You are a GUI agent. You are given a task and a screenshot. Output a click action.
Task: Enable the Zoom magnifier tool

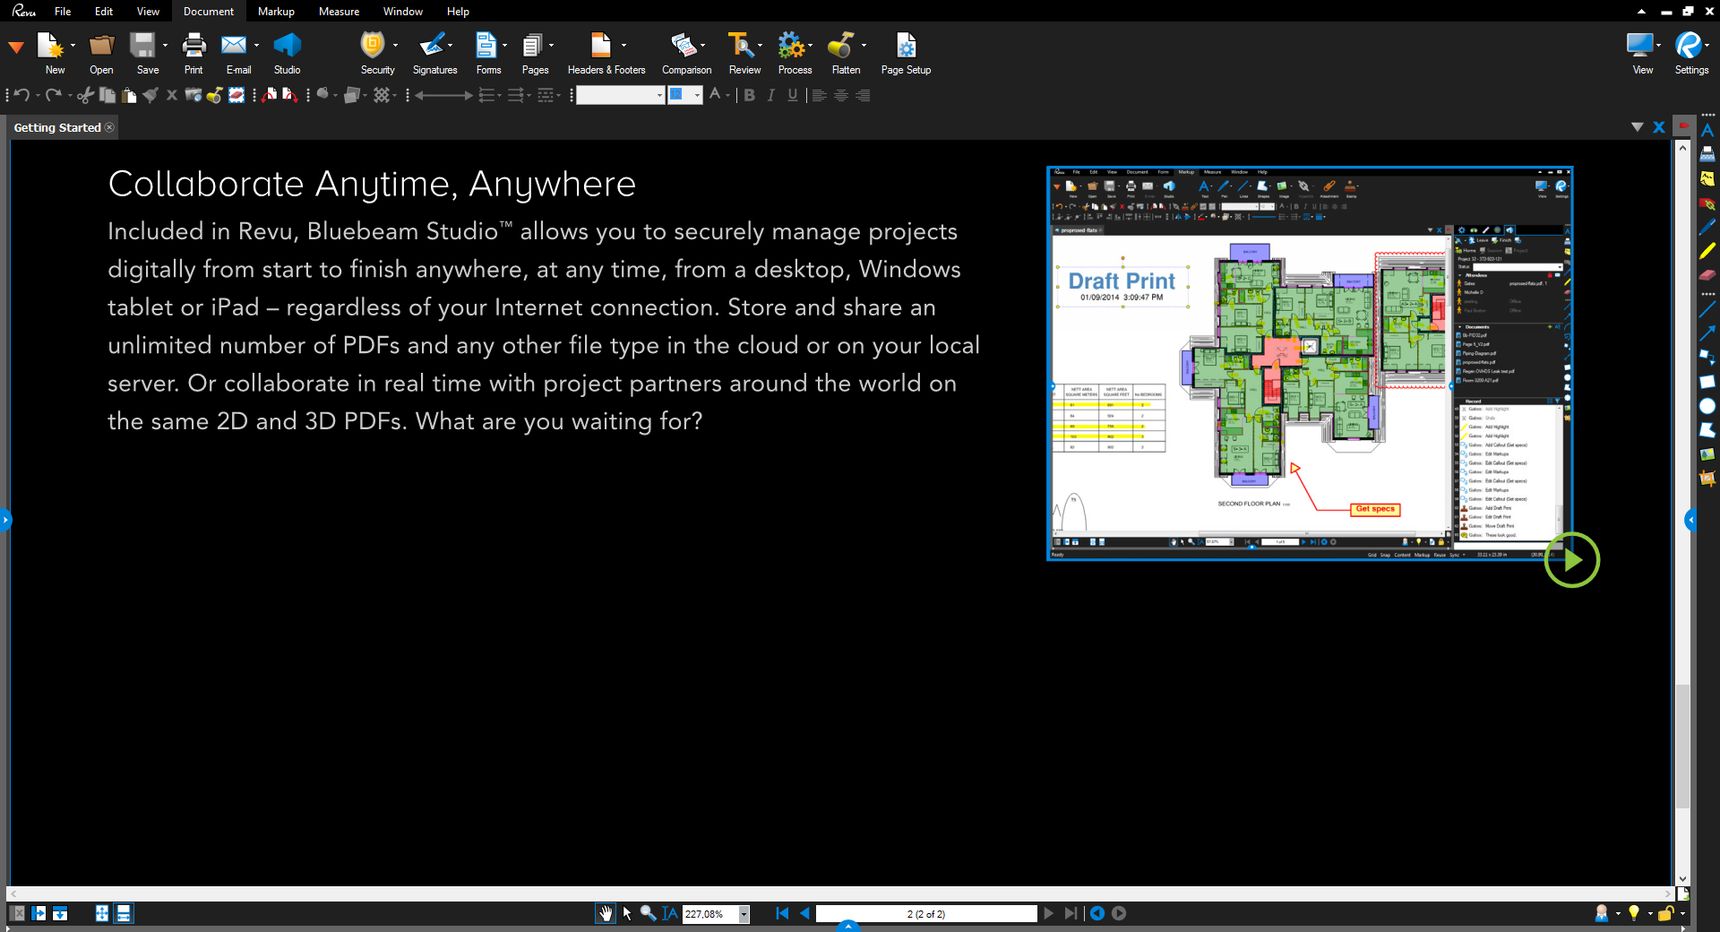pos(648,913)
